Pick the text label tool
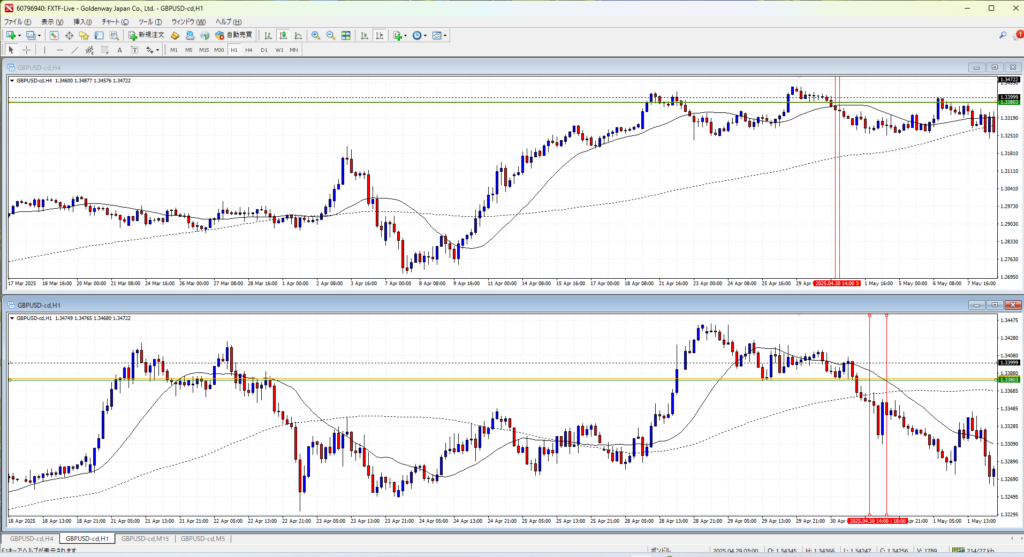Screen dimensions: 1024x557 (119, 49)
